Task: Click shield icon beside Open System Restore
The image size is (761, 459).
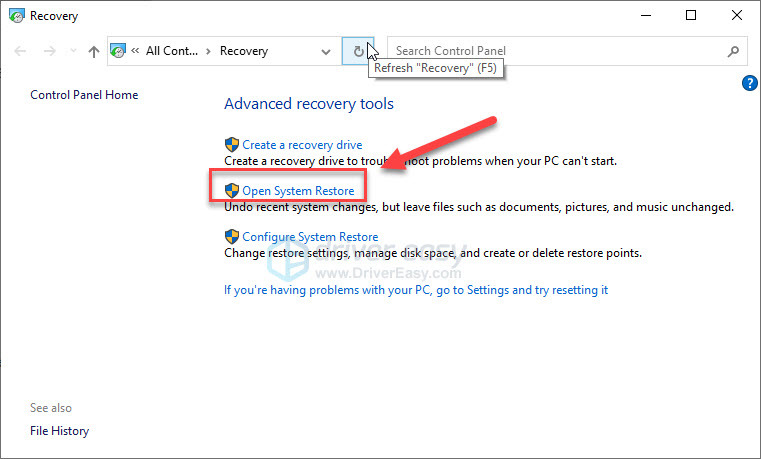Action: click(x=232, y=190)
